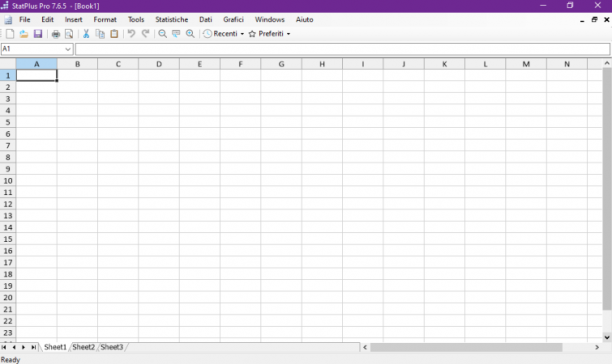This screenshot has height=364, width=612.
Task: Select row 5 header
Action: coord(8,122)
